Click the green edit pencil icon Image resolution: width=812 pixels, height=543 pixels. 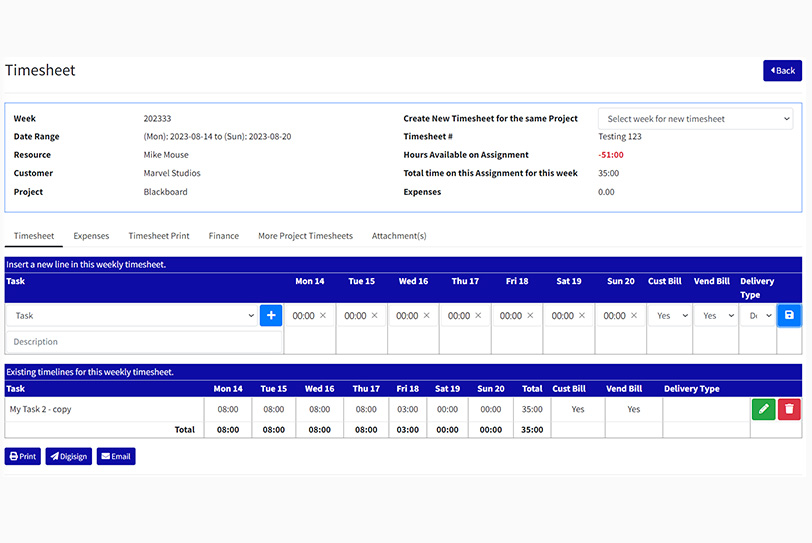click(763, 409)
